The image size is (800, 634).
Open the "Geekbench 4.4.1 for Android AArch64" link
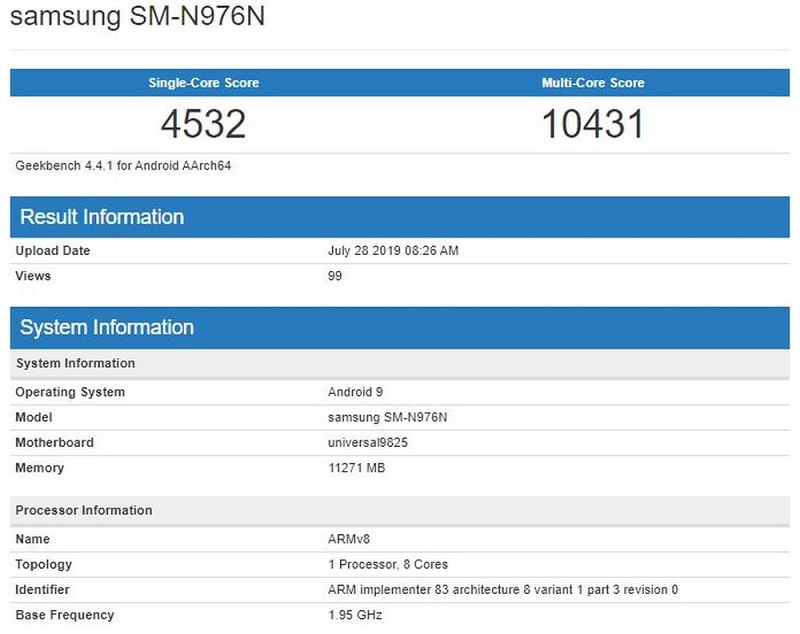click(125, 165)
